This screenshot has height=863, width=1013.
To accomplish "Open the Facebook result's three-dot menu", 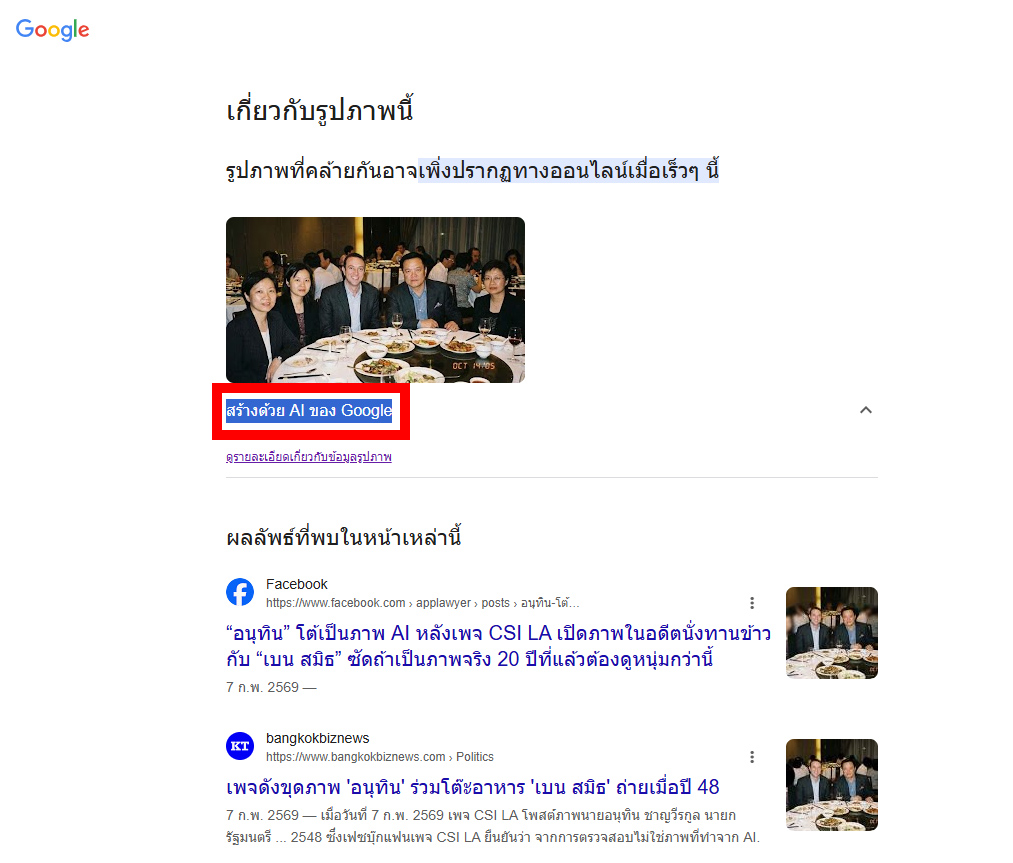I will tap(752, 603).
